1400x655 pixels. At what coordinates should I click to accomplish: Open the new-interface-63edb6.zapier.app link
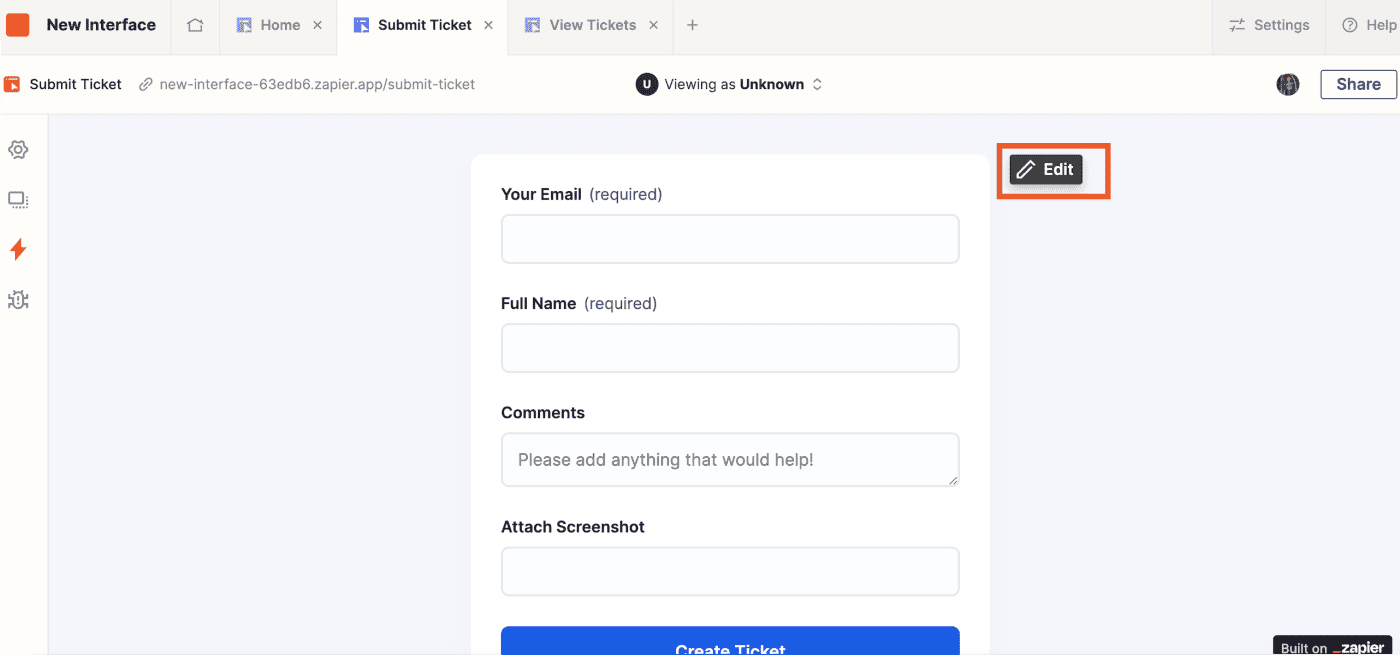click(308, 84)
